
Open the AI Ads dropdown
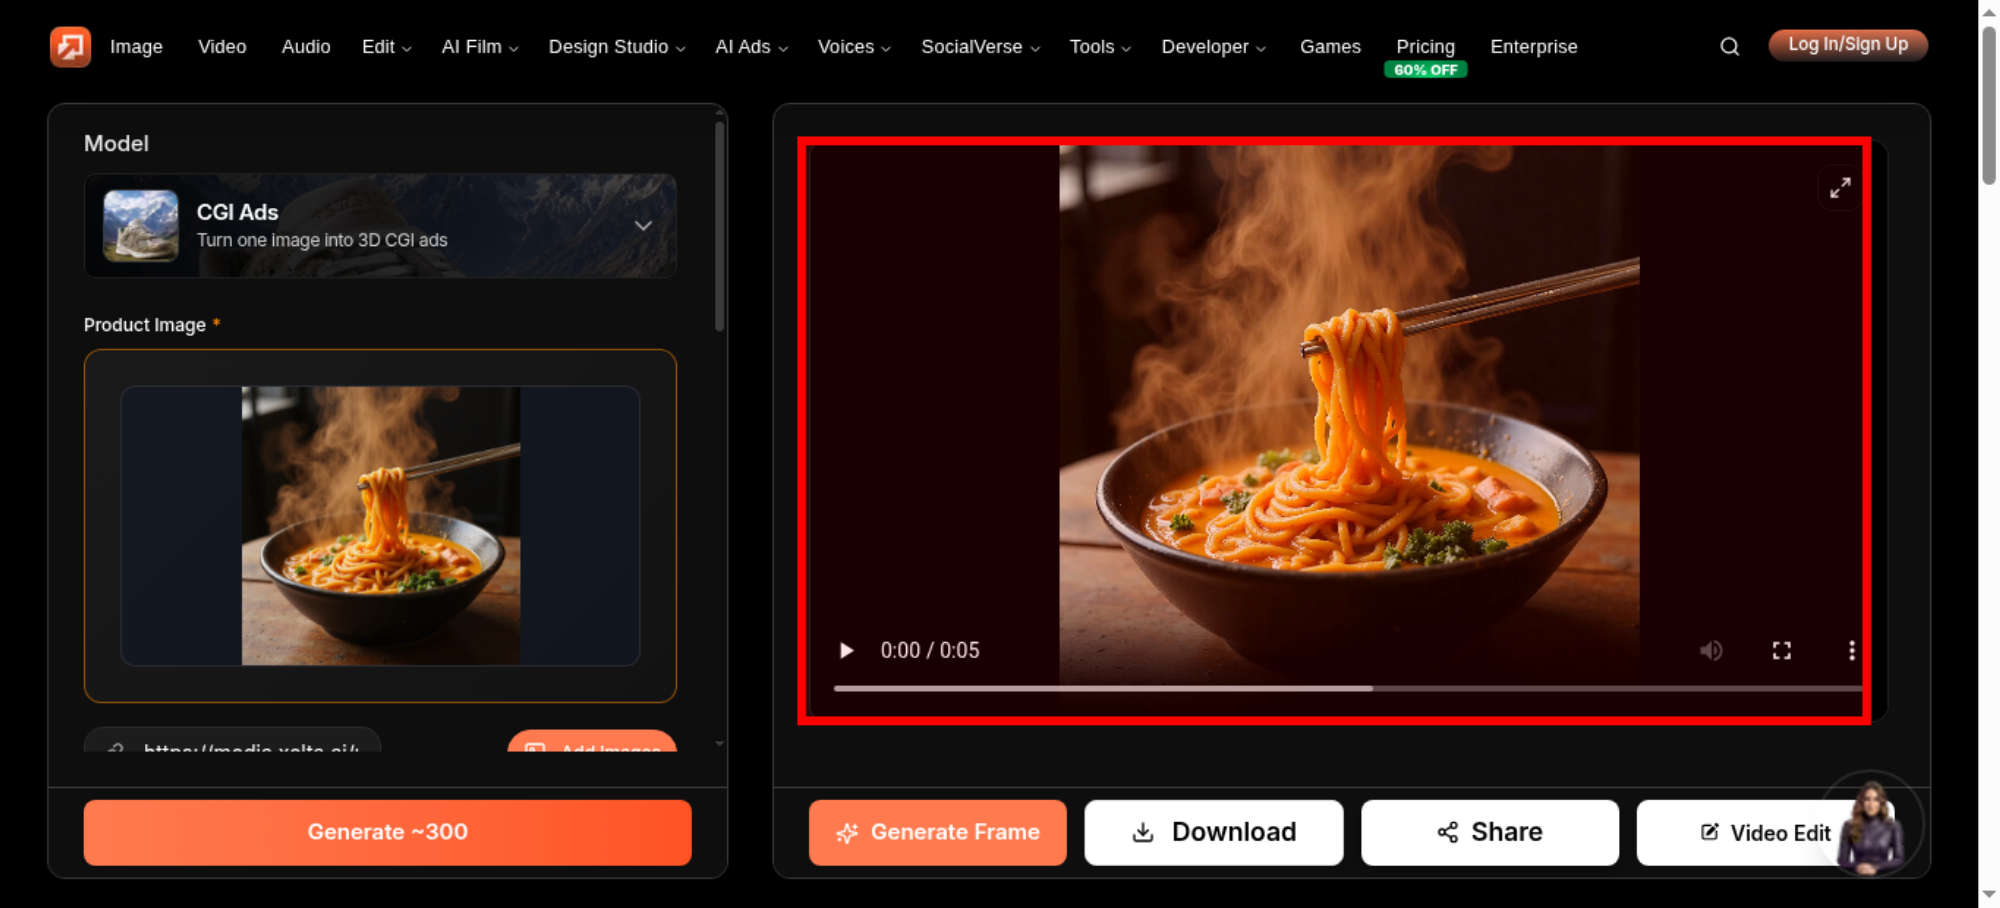751,47
